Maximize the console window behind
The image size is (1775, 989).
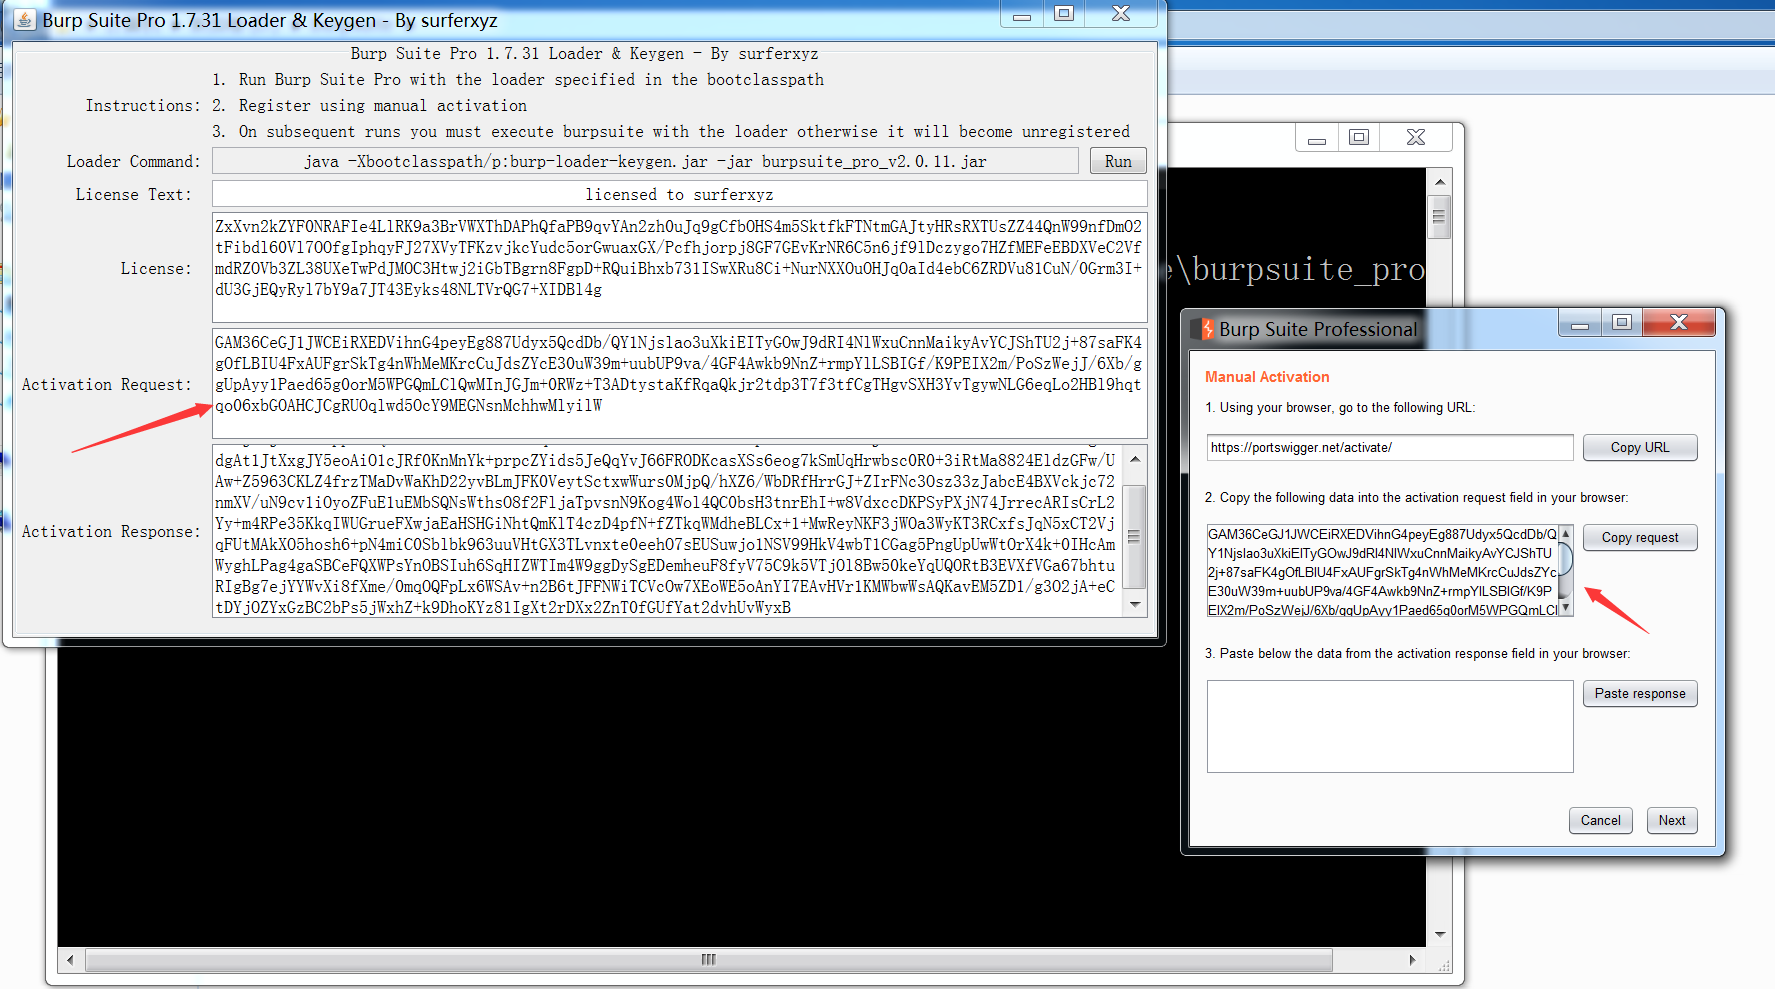click(1359, 137)
